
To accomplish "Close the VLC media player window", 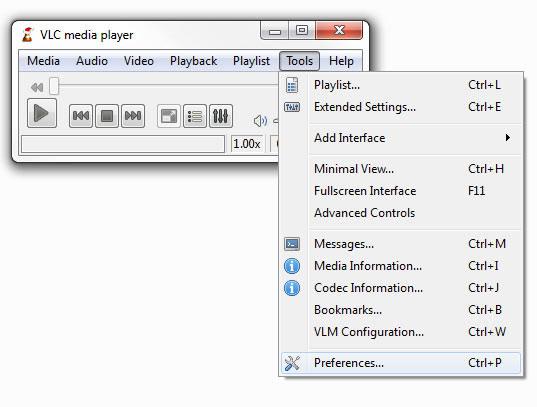I will pos(339,30).
